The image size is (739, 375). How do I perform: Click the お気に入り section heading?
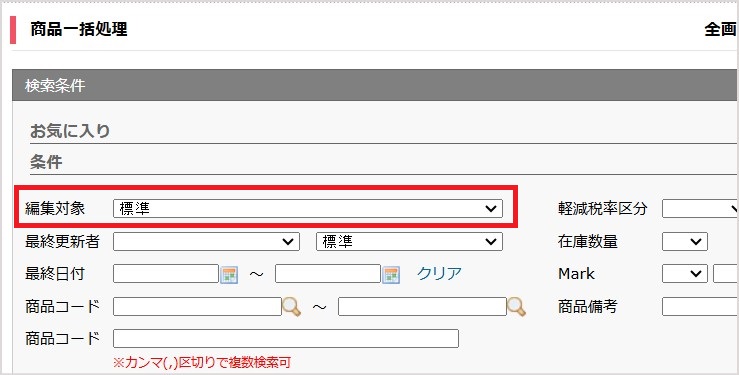coord(70,130)
